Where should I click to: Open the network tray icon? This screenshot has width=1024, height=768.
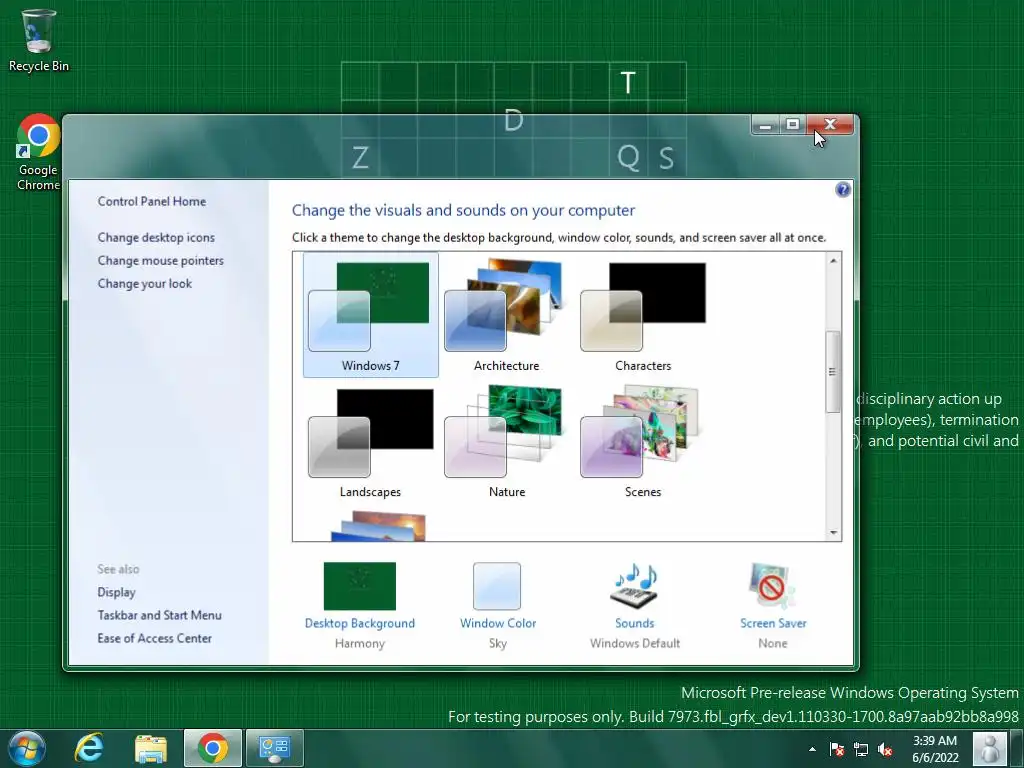[861, 749]
